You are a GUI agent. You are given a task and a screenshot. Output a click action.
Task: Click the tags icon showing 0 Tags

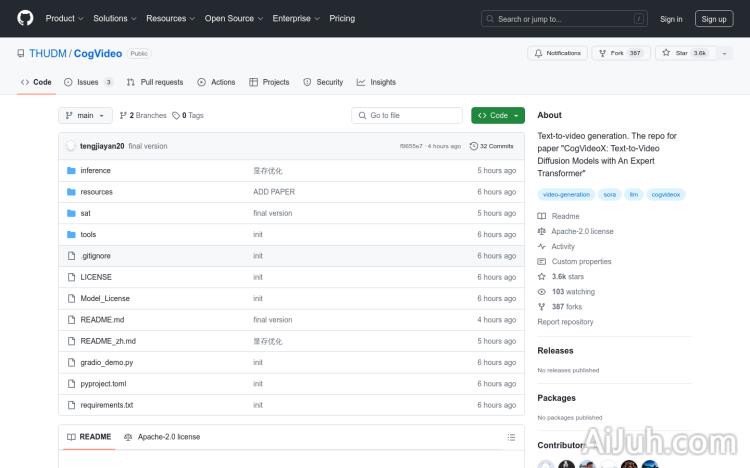(176, 116)
